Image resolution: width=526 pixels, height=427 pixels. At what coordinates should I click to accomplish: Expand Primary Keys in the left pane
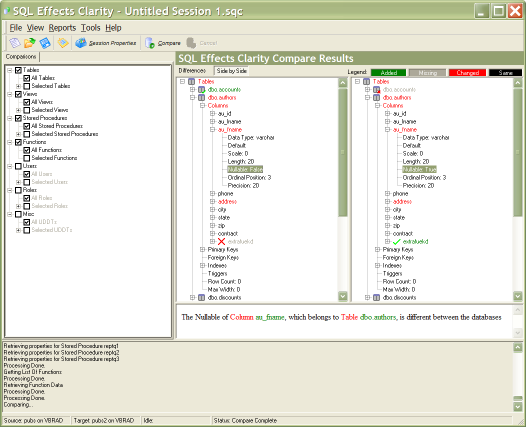[x=202, y=250]
